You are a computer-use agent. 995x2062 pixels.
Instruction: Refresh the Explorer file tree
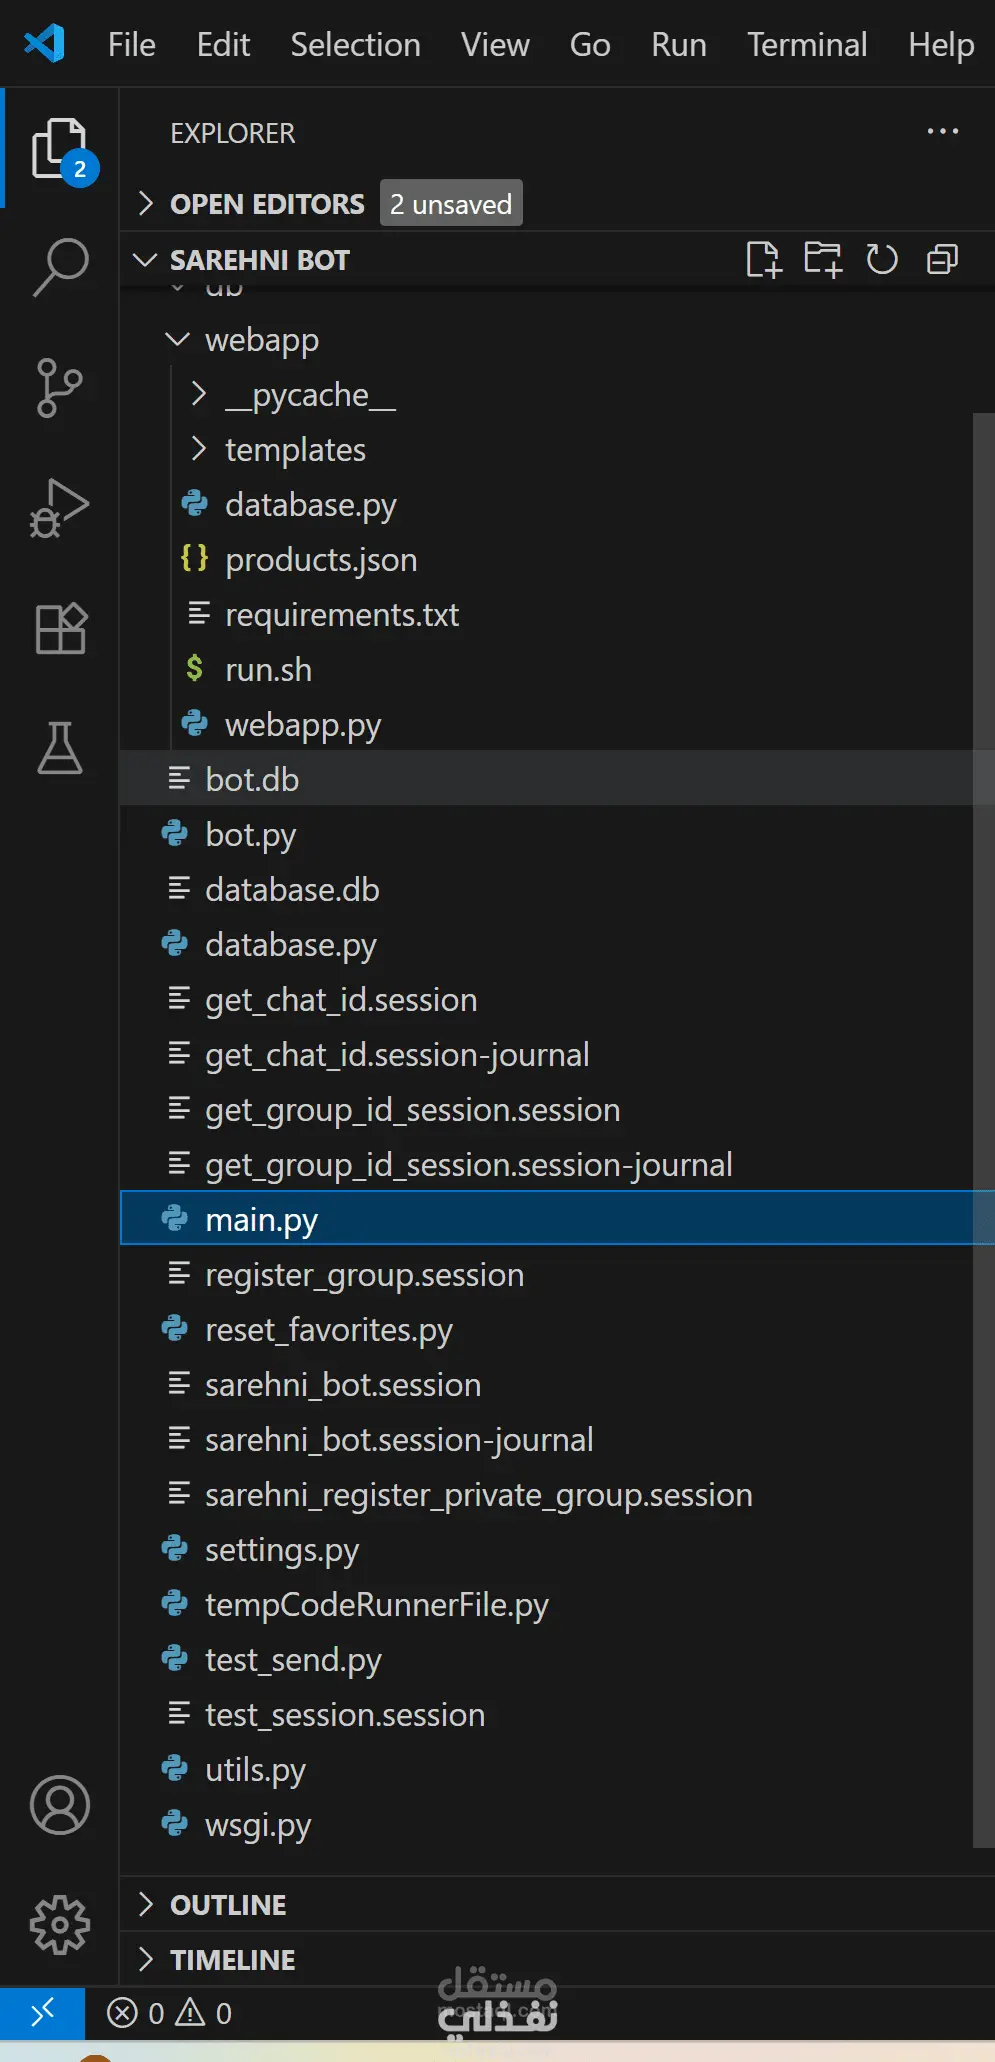click(x=882, y=260)
